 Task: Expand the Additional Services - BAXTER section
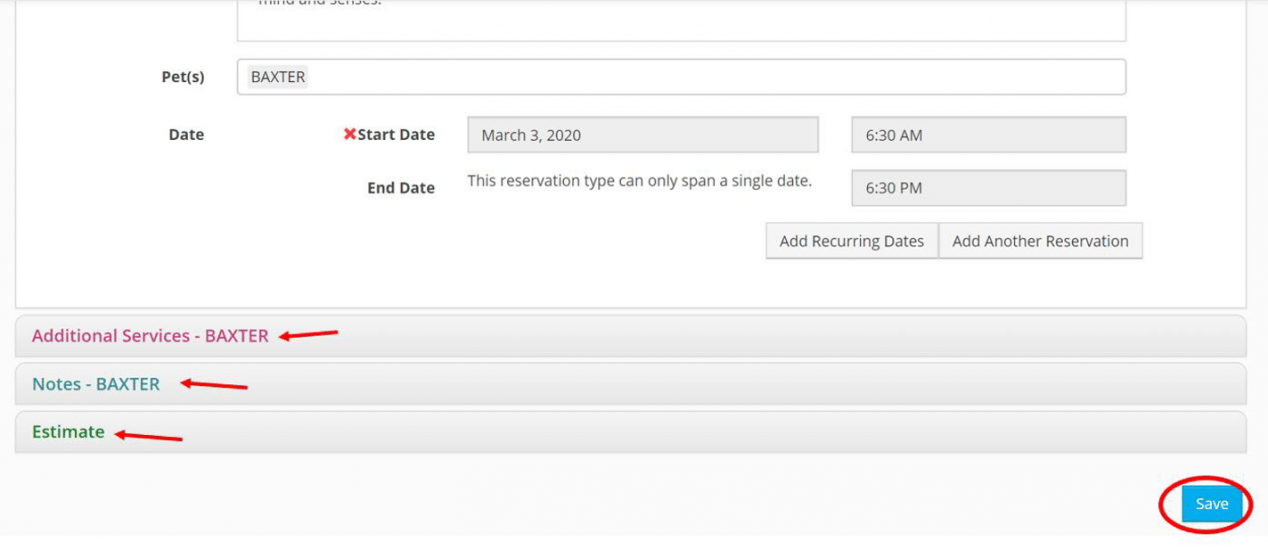631,336
